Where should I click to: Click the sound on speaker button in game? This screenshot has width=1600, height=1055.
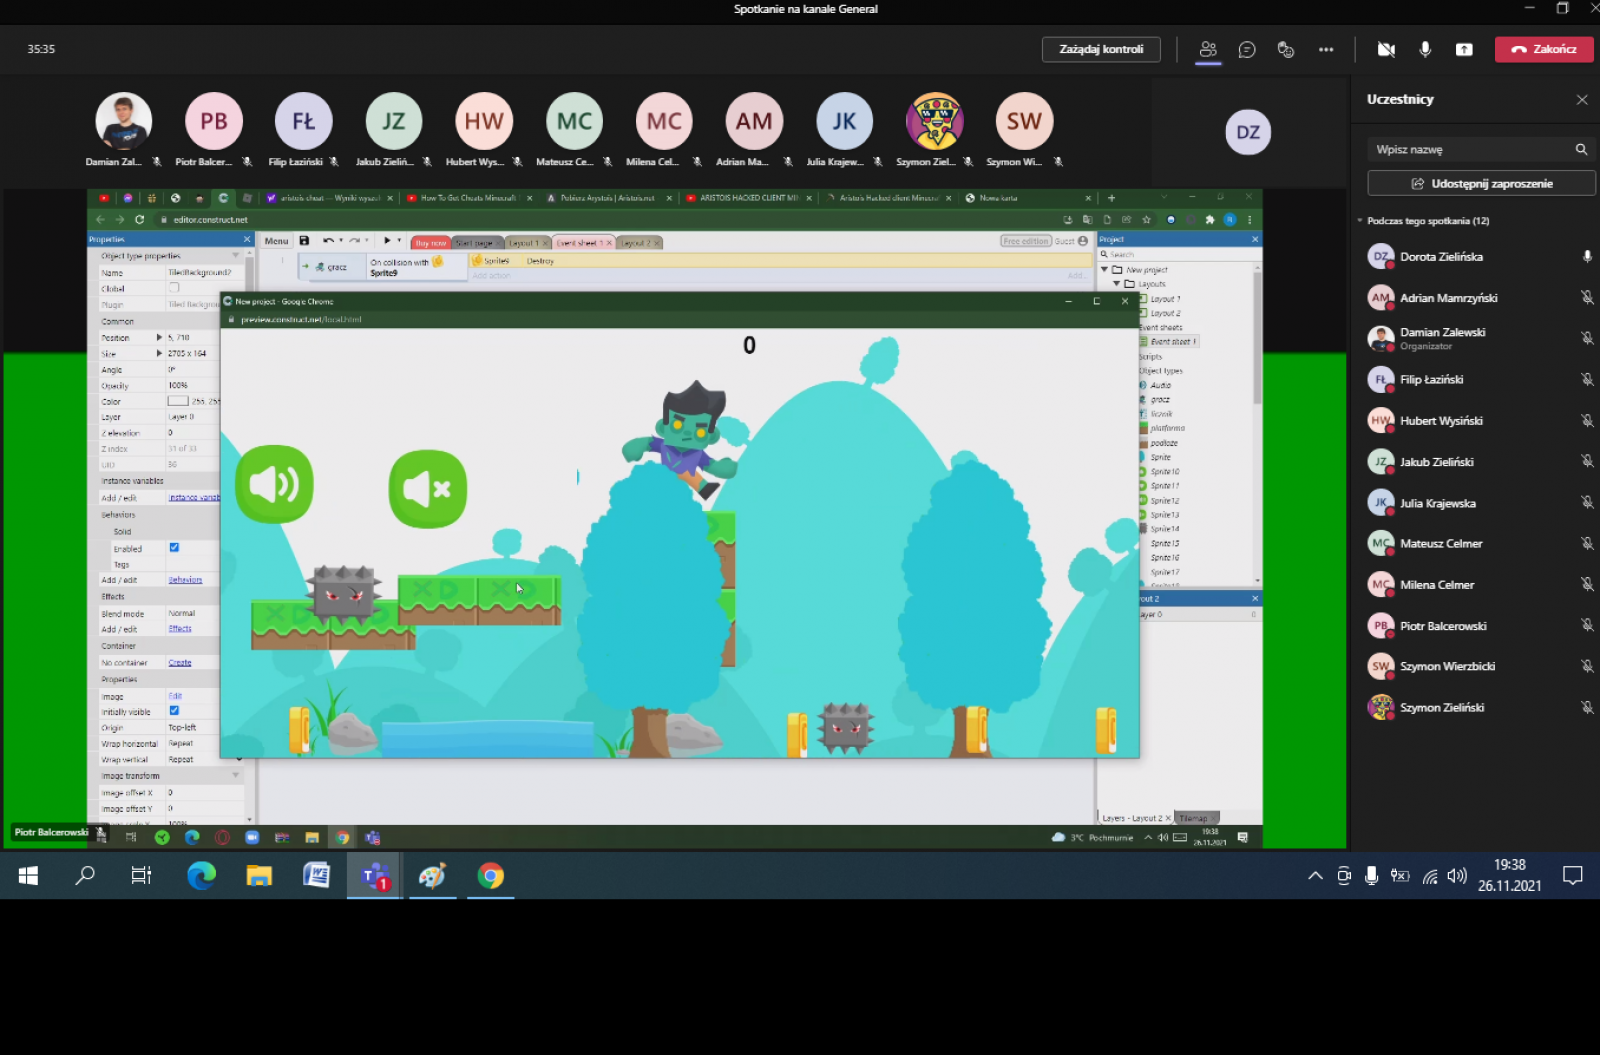274,485
